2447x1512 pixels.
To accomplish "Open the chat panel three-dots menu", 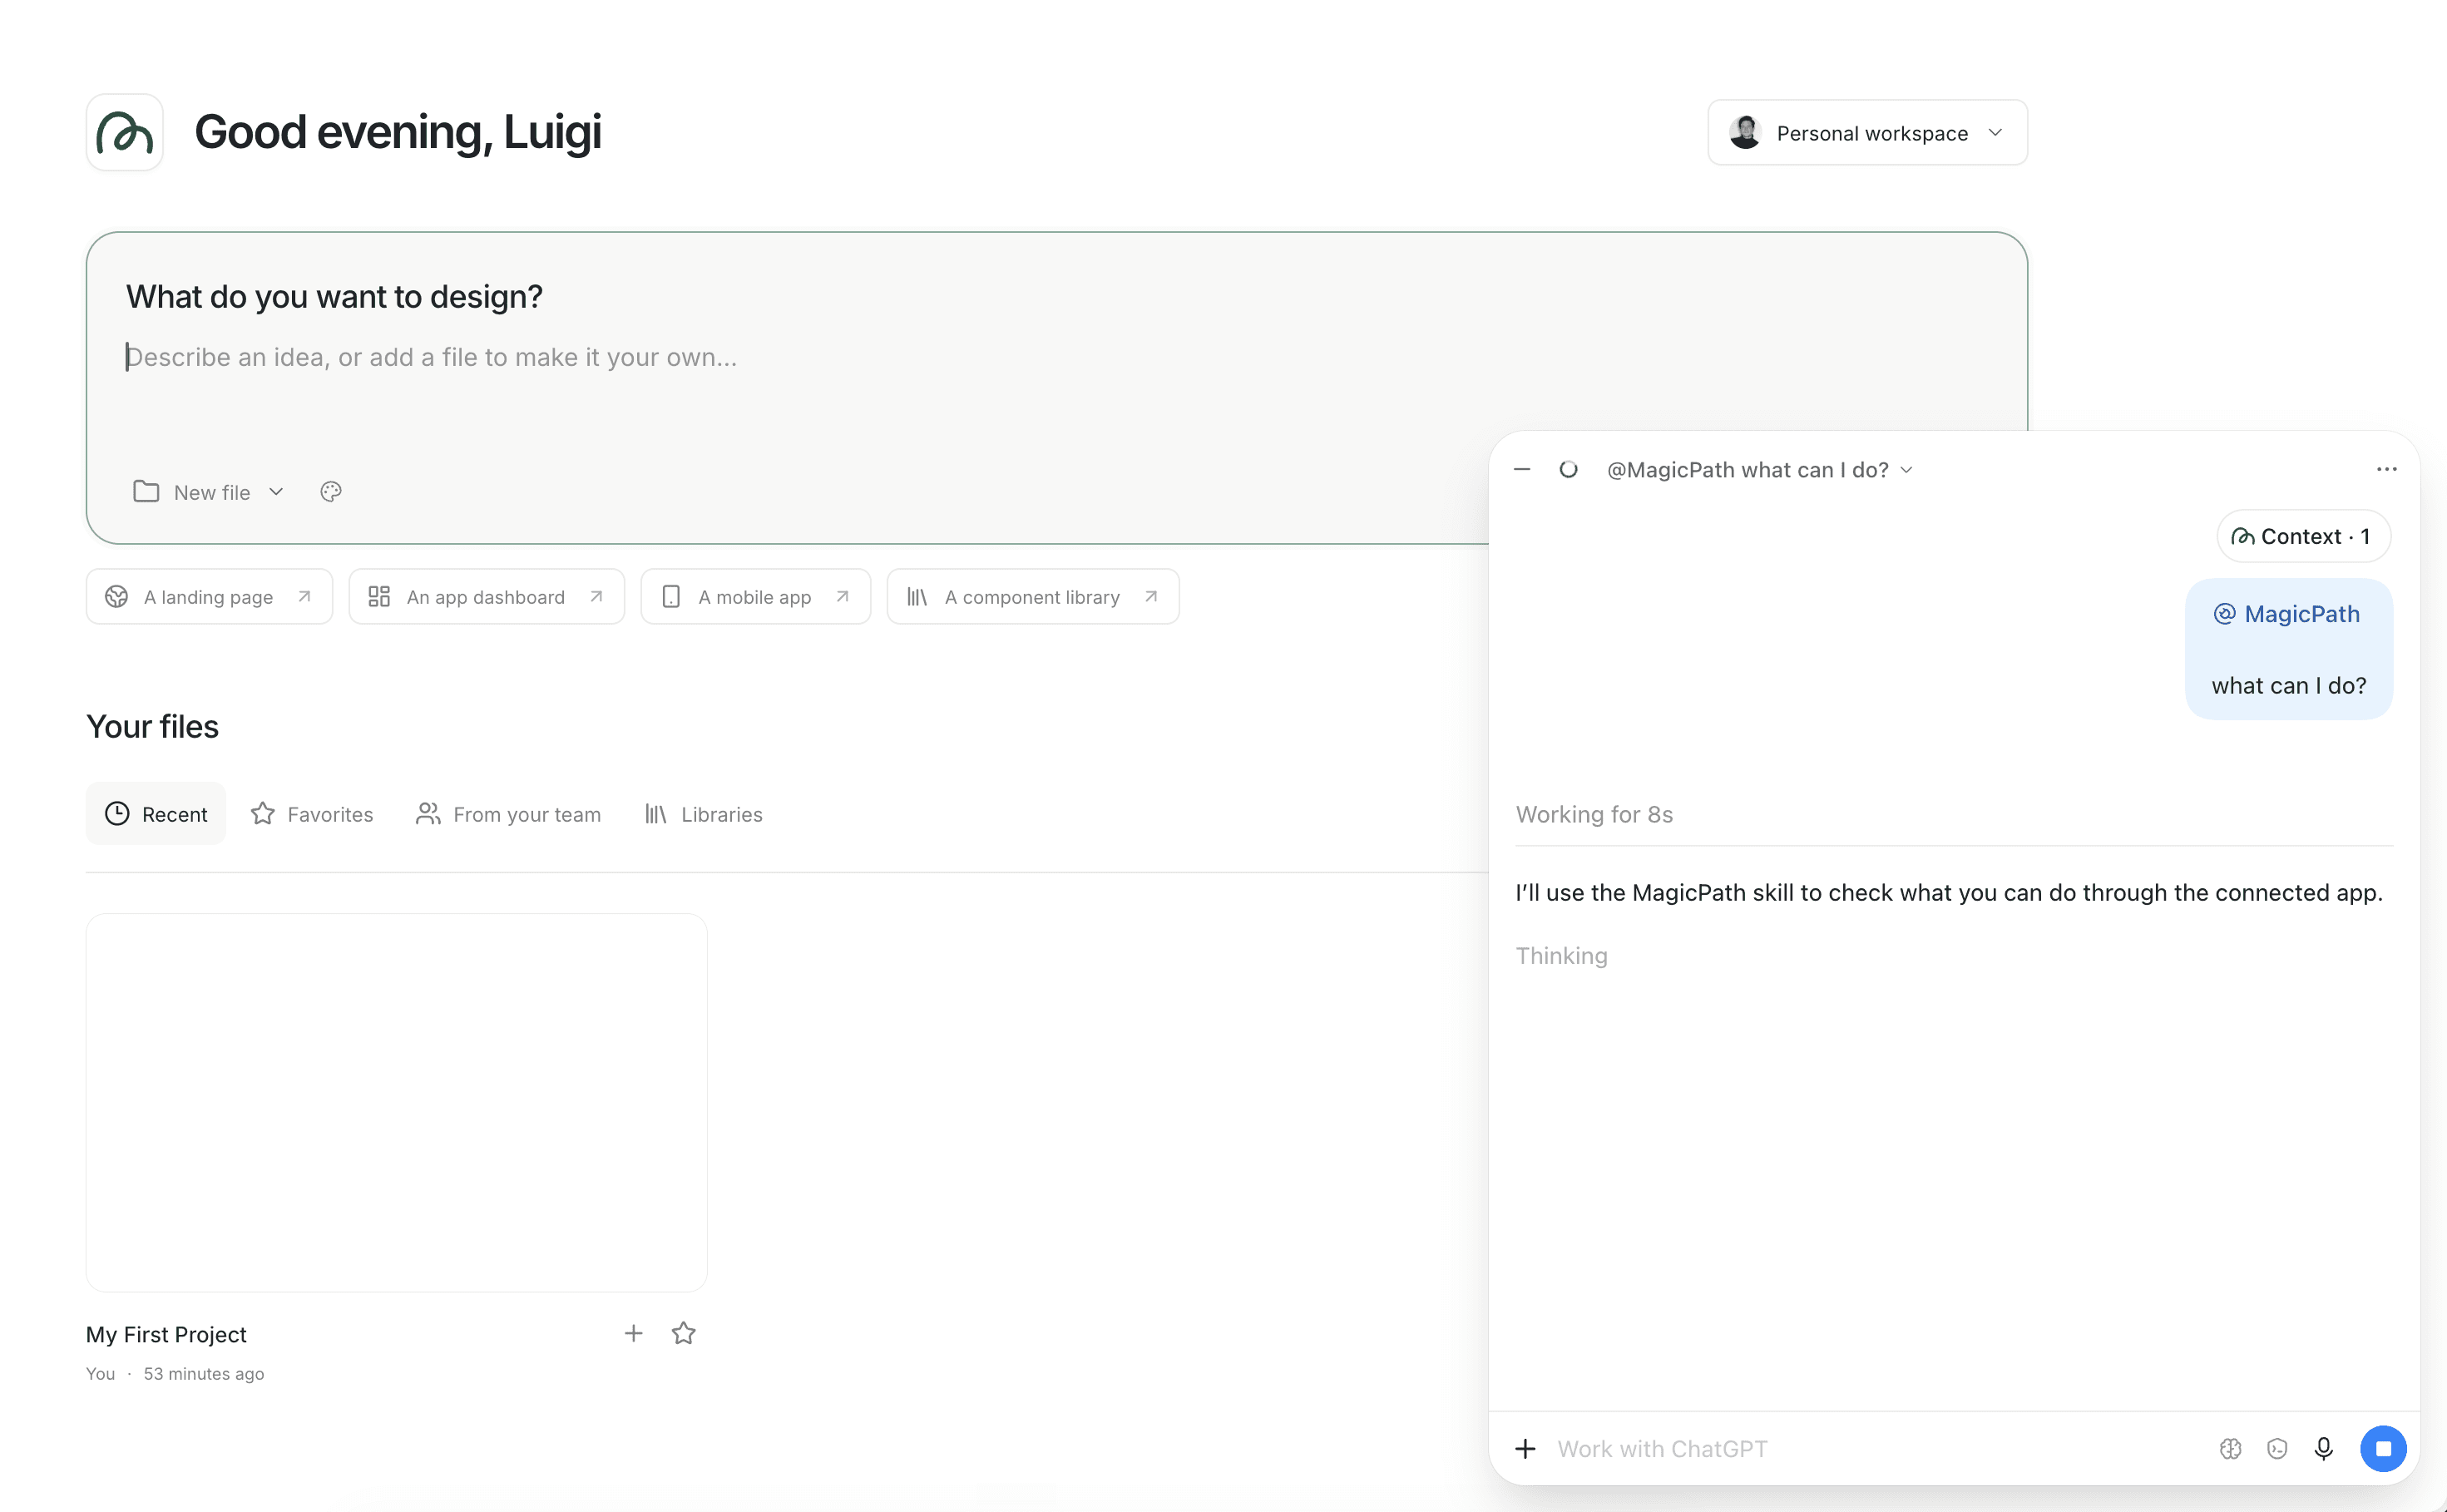I will click(2386, 470).
